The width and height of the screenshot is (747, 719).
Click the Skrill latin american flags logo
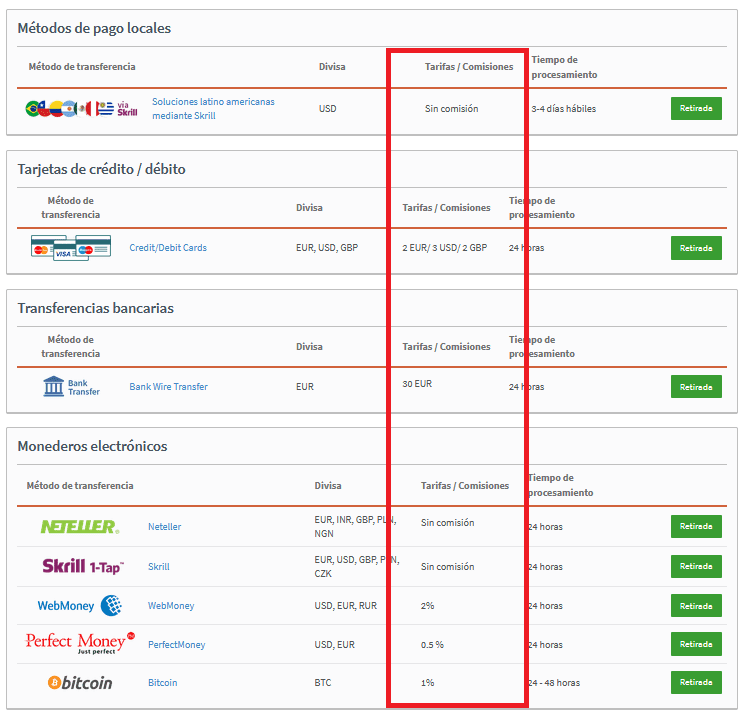pyautogui.click(x=81, y=108)
